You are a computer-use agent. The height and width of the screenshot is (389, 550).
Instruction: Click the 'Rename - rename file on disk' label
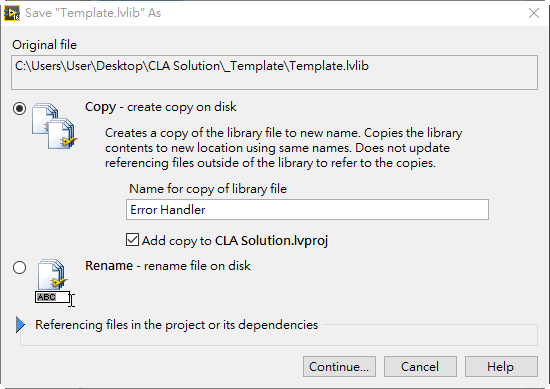168,266
